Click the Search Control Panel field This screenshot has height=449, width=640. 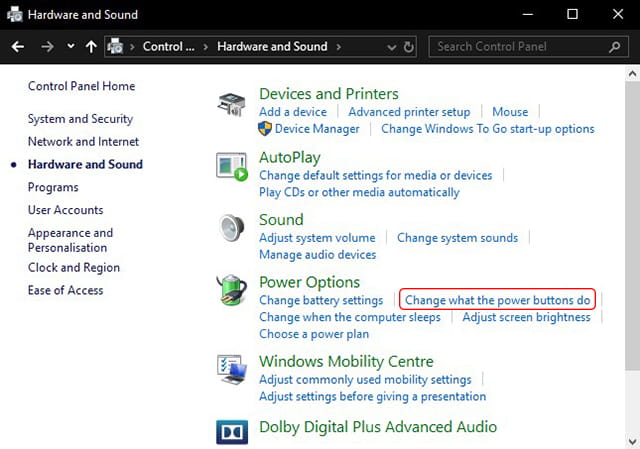(x=529, y=47)
